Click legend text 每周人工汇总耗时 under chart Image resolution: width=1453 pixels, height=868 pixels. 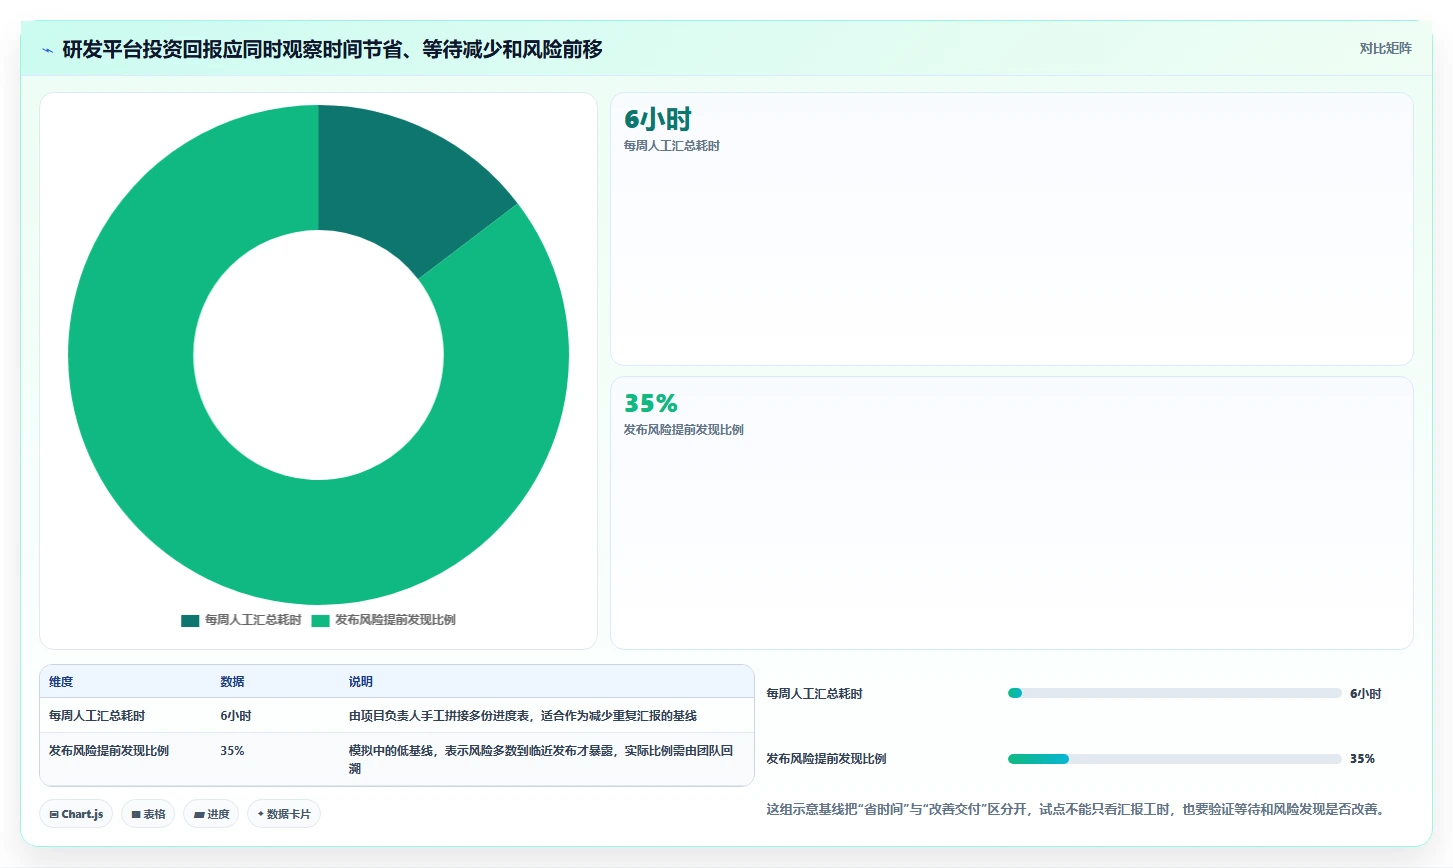253,620
